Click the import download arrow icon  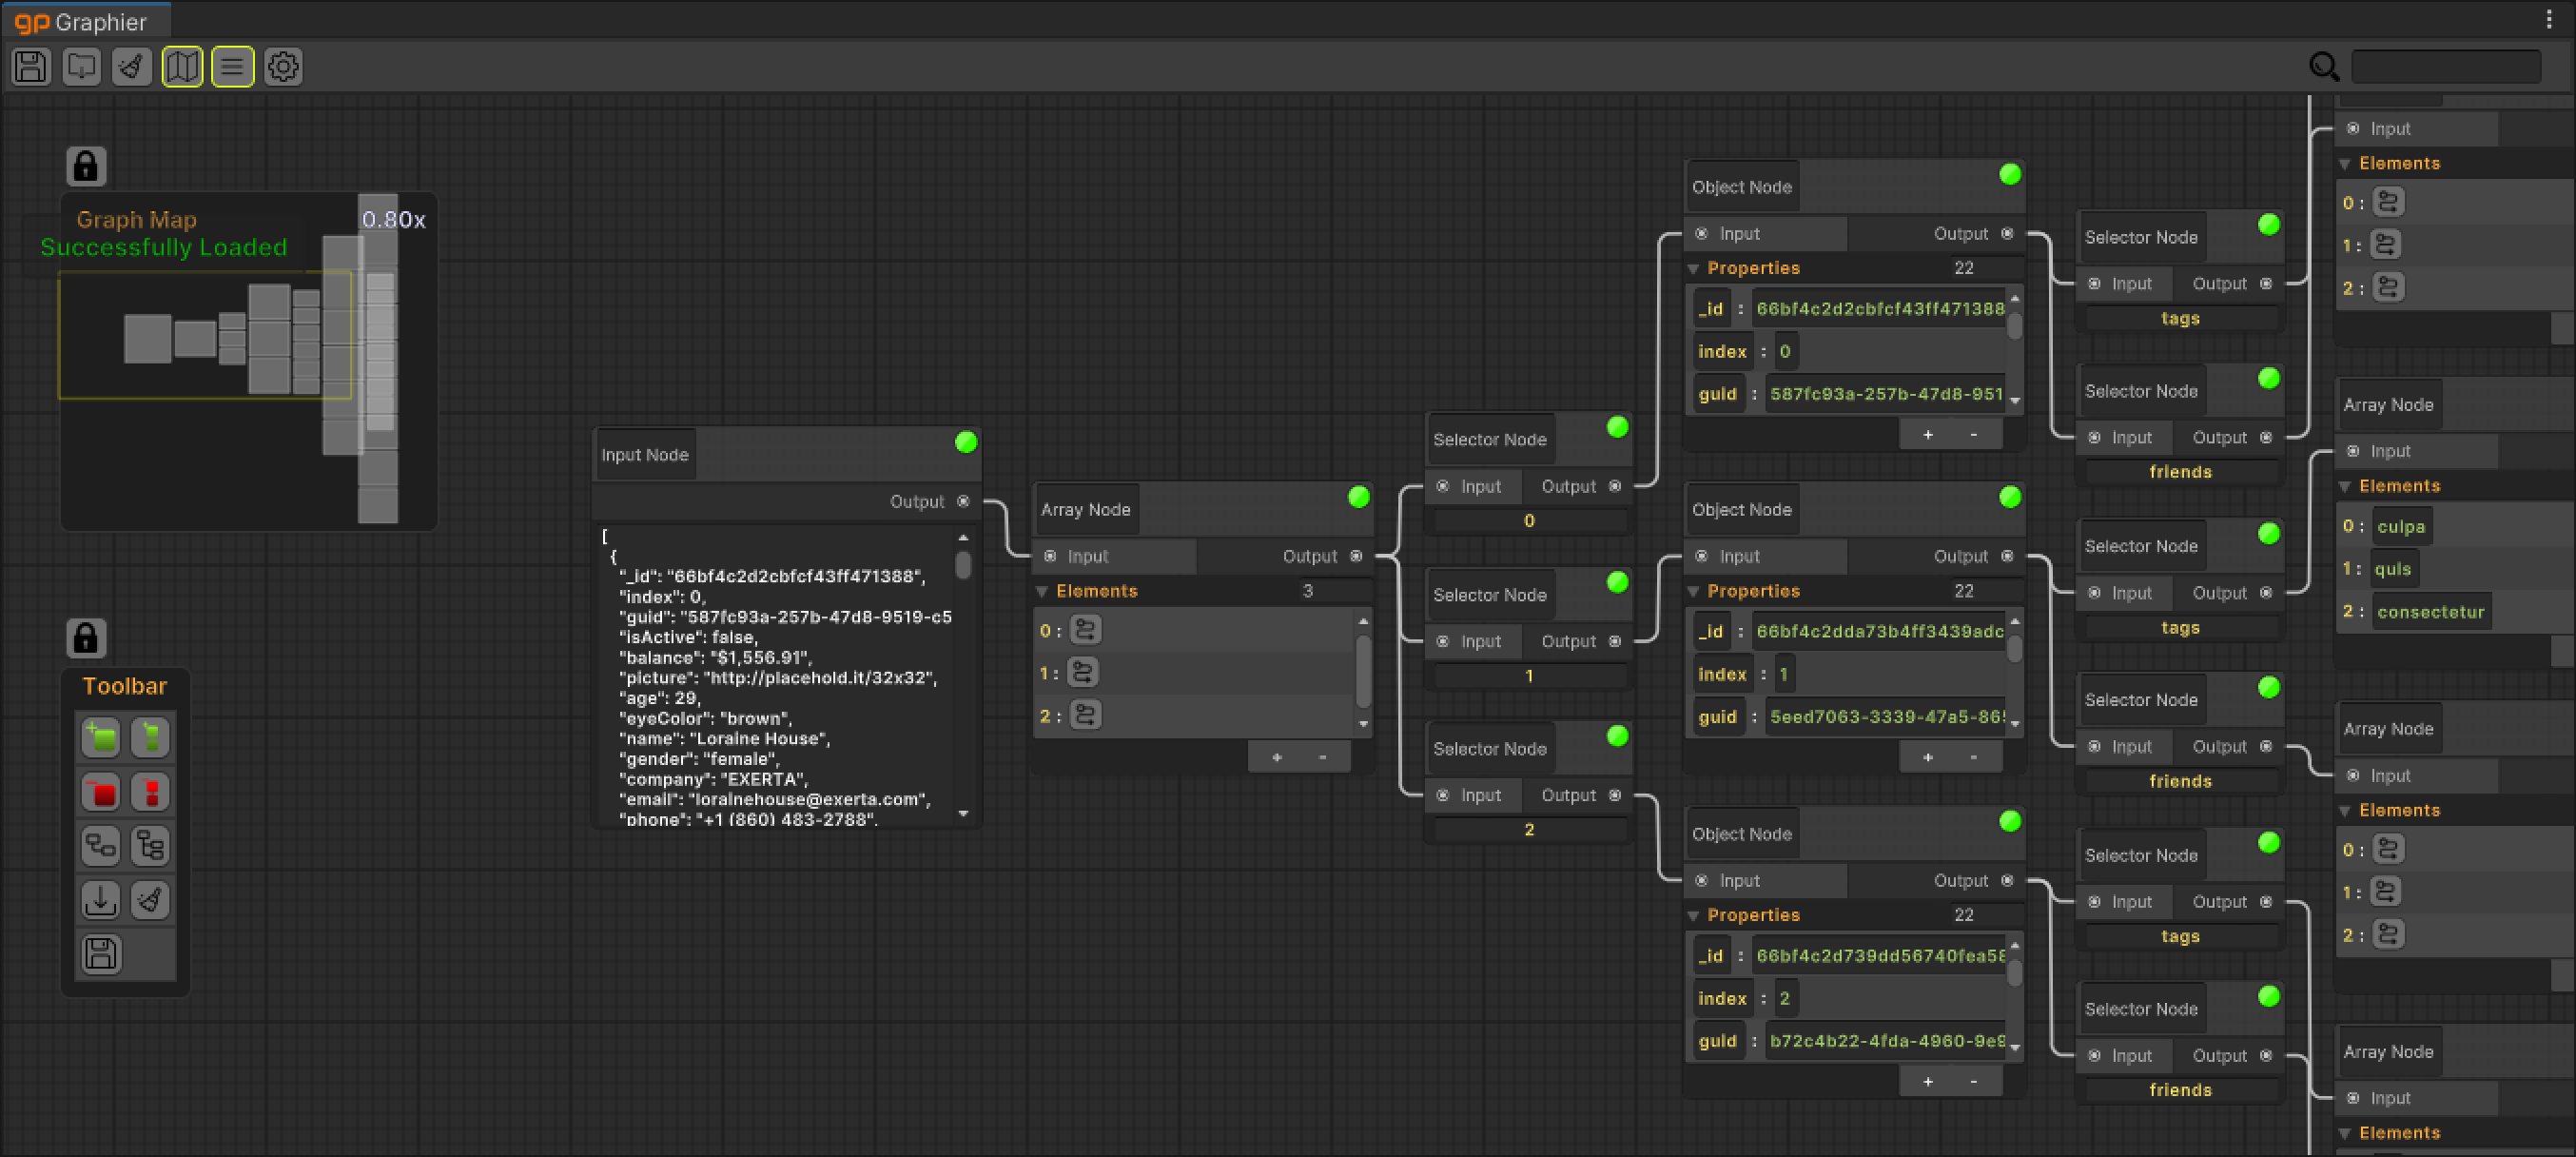point(101,900)
